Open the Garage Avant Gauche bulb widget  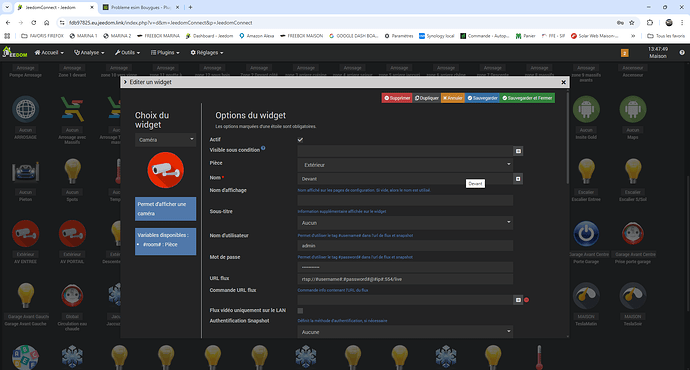pyautogui.click(x=26, y=295)
